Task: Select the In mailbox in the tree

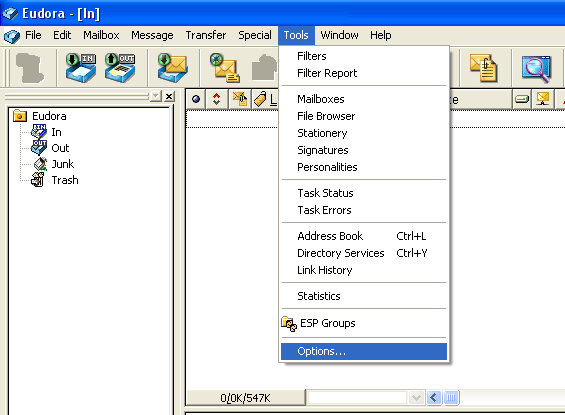Action: [56, 132]
